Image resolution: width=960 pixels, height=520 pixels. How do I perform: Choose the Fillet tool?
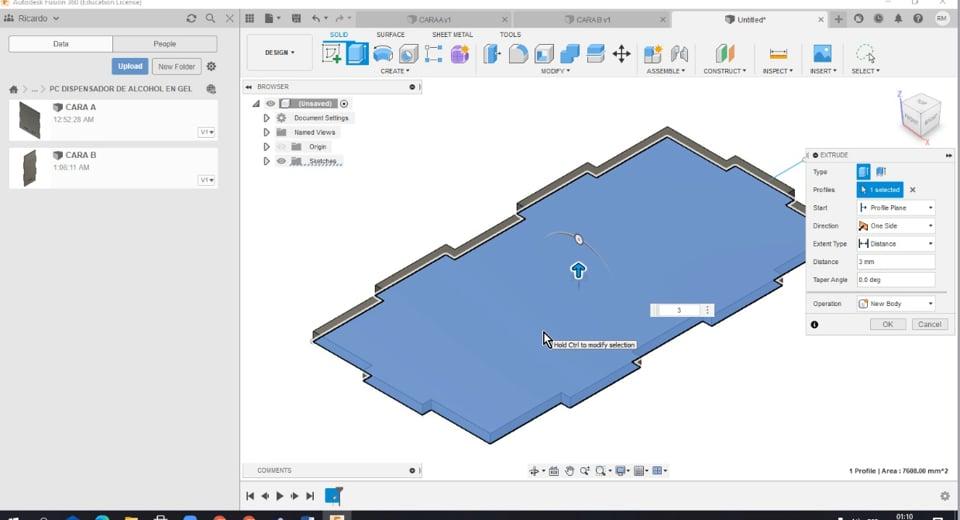pyautogui.click(x=518, y=54)
